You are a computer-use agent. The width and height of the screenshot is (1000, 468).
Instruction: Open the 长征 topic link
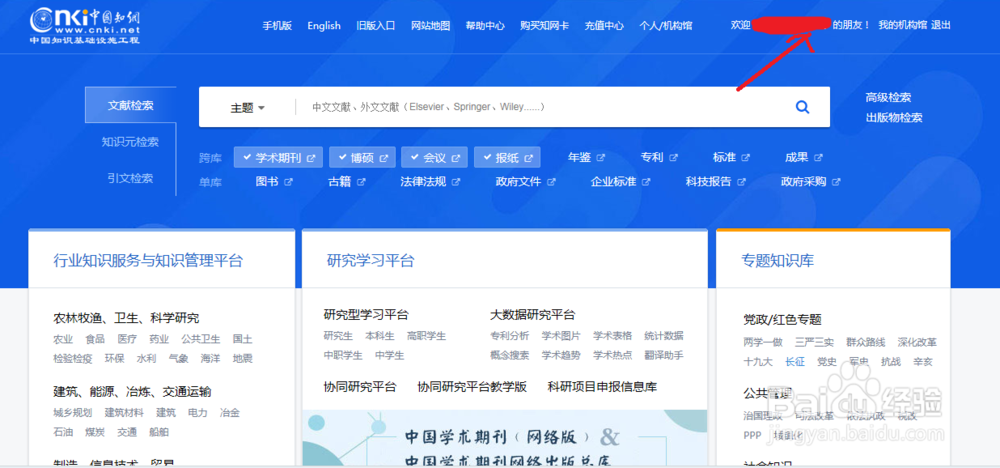click(x=795, y=362)
